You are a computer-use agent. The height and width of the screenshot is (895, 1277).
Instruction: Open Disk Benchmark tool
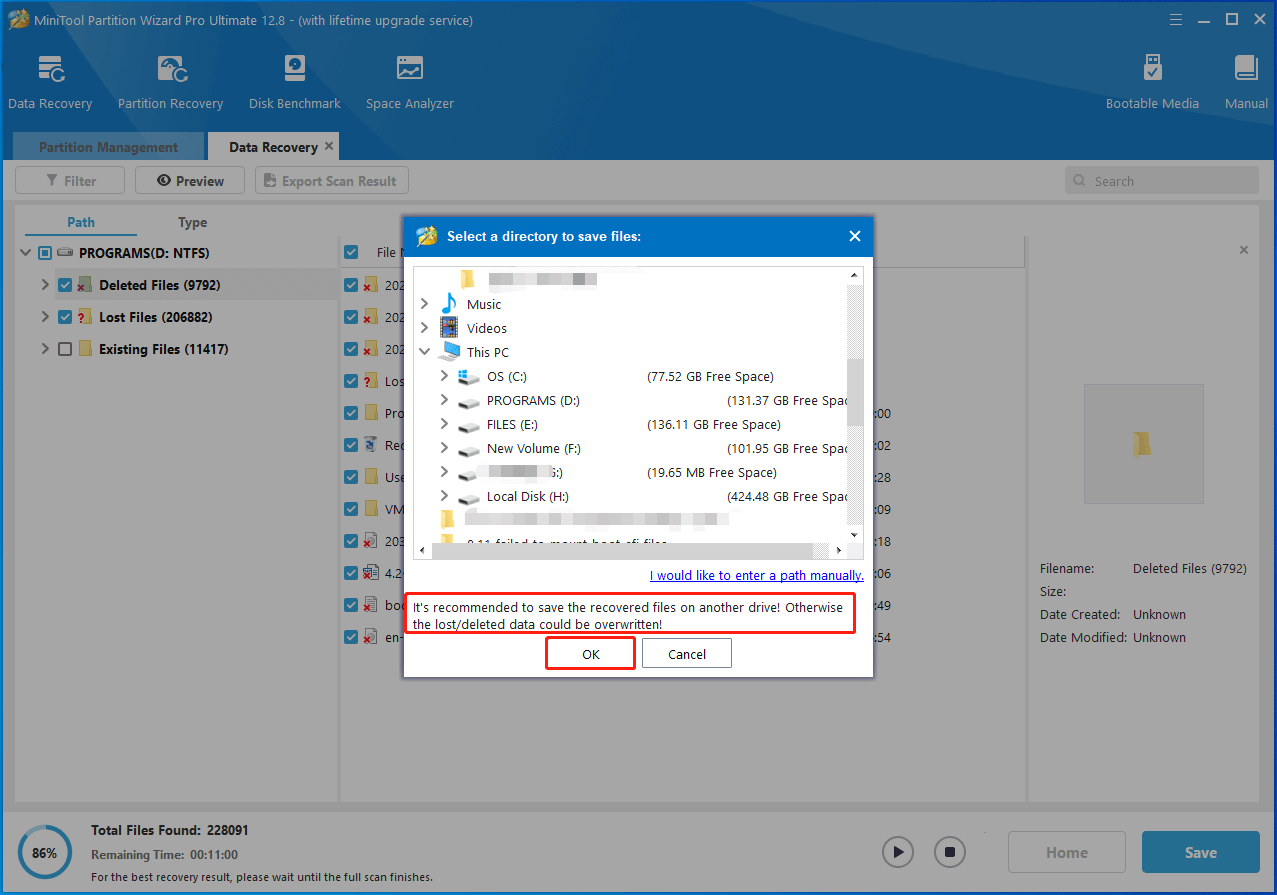(295, 82)
